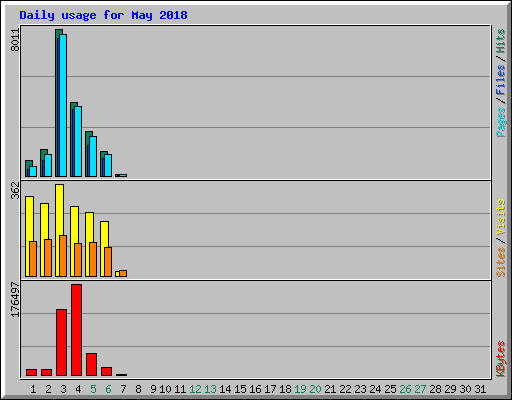Click day 15 on the x-axis
Screen dimensions: 512x400
[x=240, y=389]
